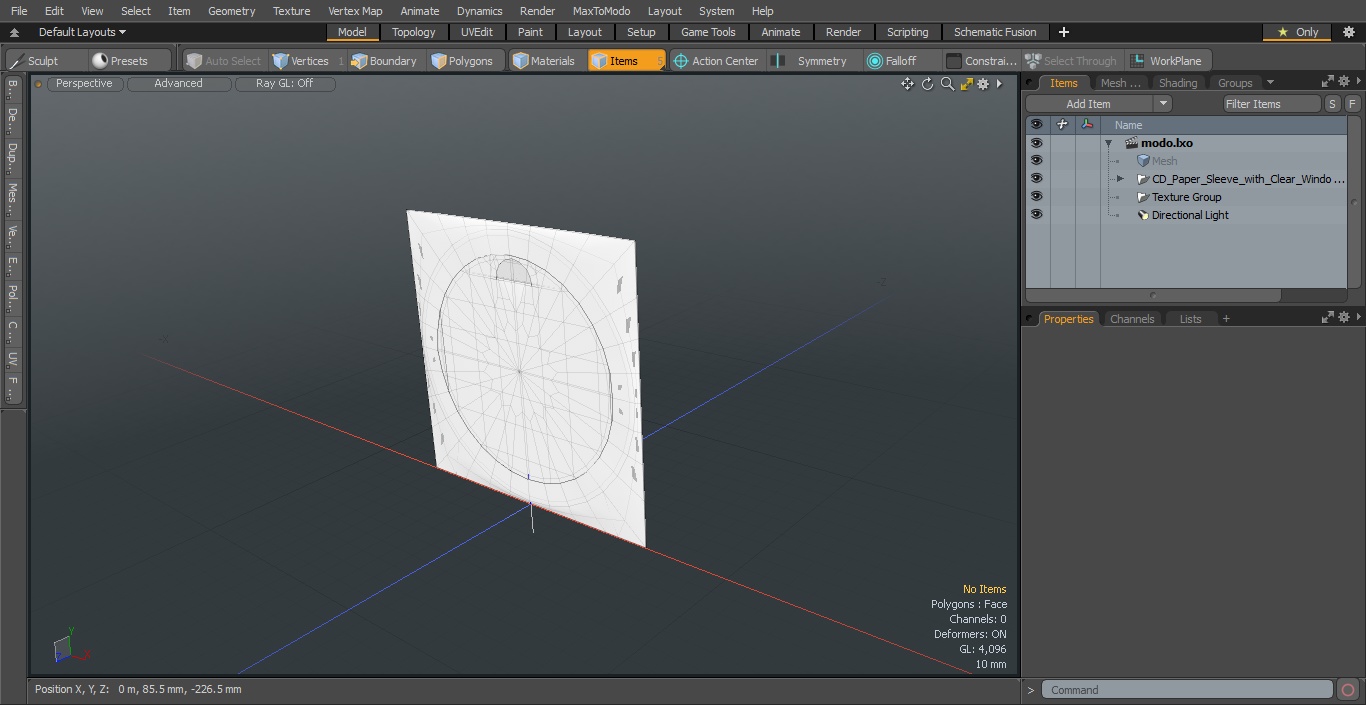Open the WorkPlane tool
1366x705 pixels.
pos(1166,61)
